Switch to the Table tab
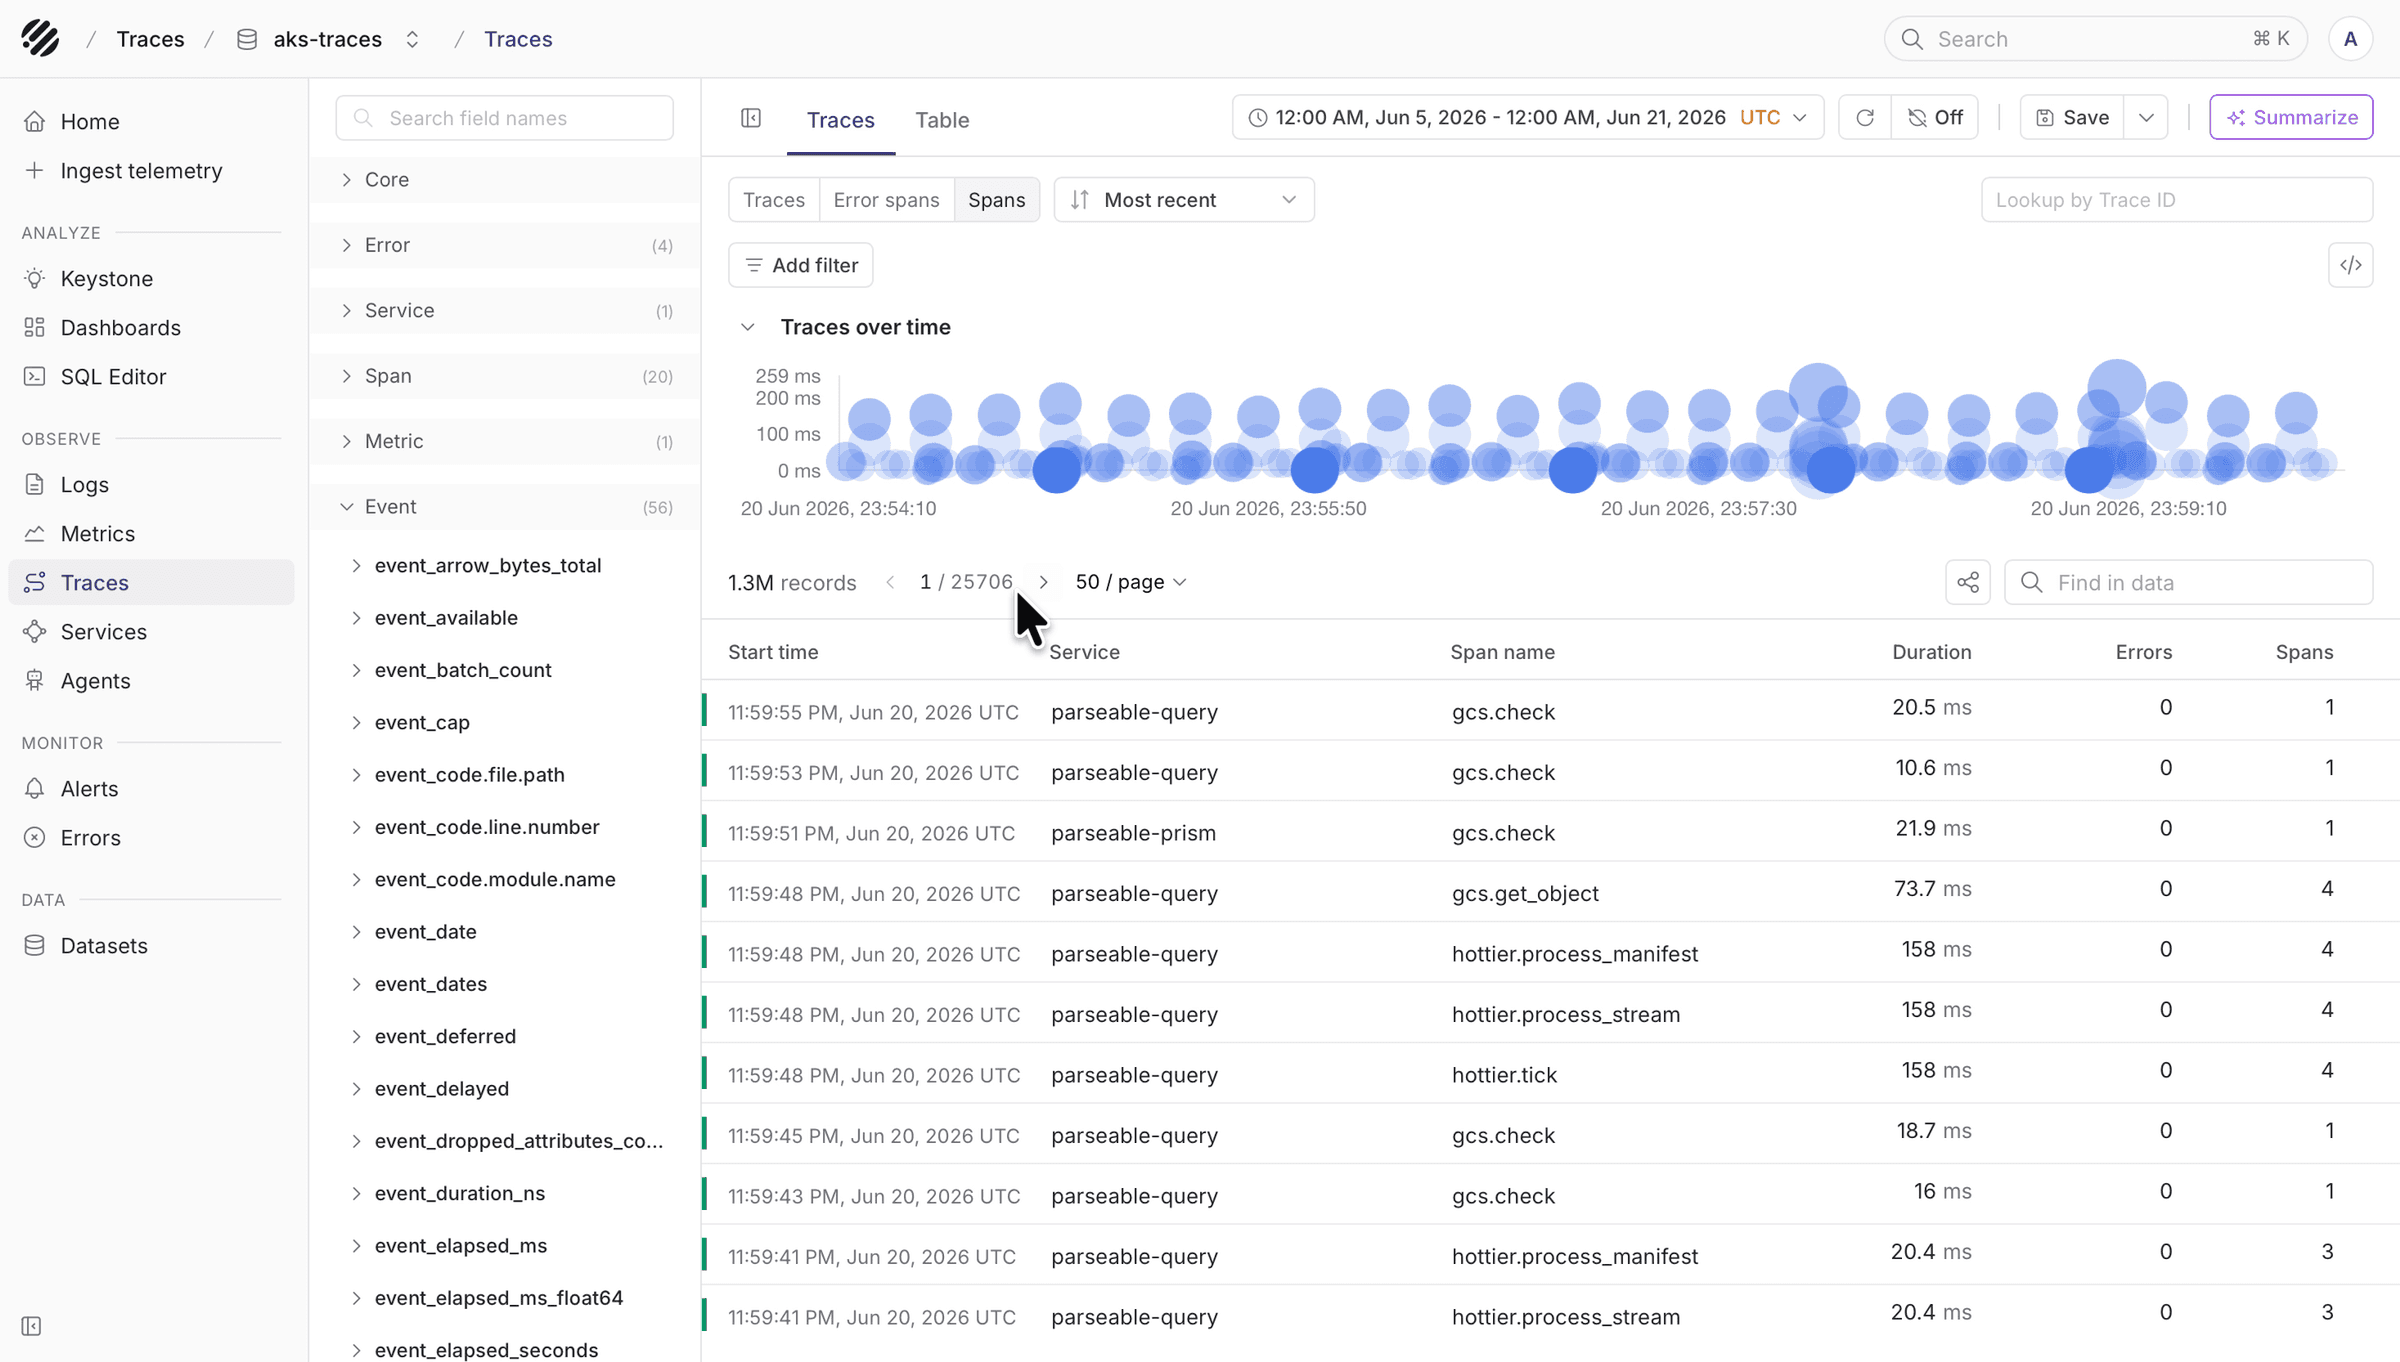This screenshot has height=1362, width=2400. click(x=942, y=120)
